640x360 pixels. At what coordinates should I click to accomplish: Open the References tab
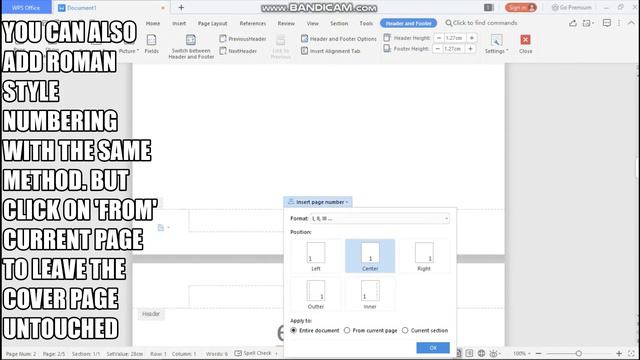(253, 23)
